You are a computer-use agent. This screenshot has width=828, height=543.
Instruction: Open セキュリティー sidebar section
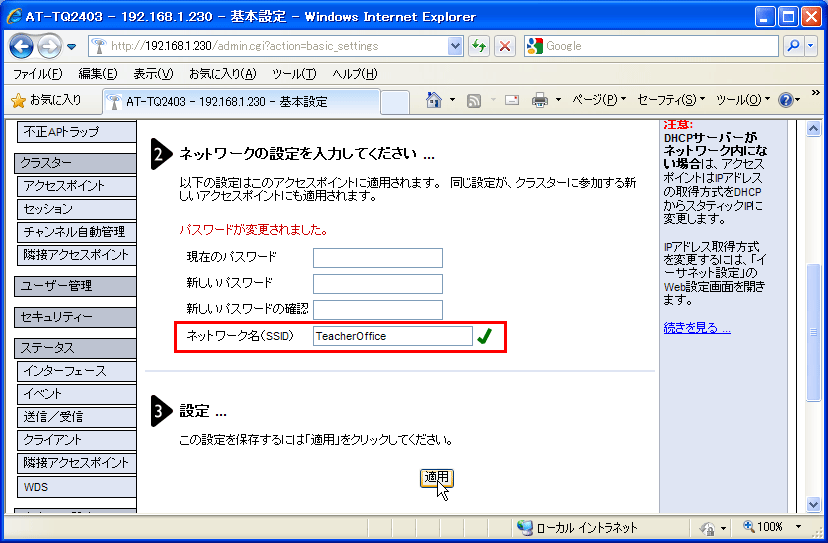(x=75, y=317)
